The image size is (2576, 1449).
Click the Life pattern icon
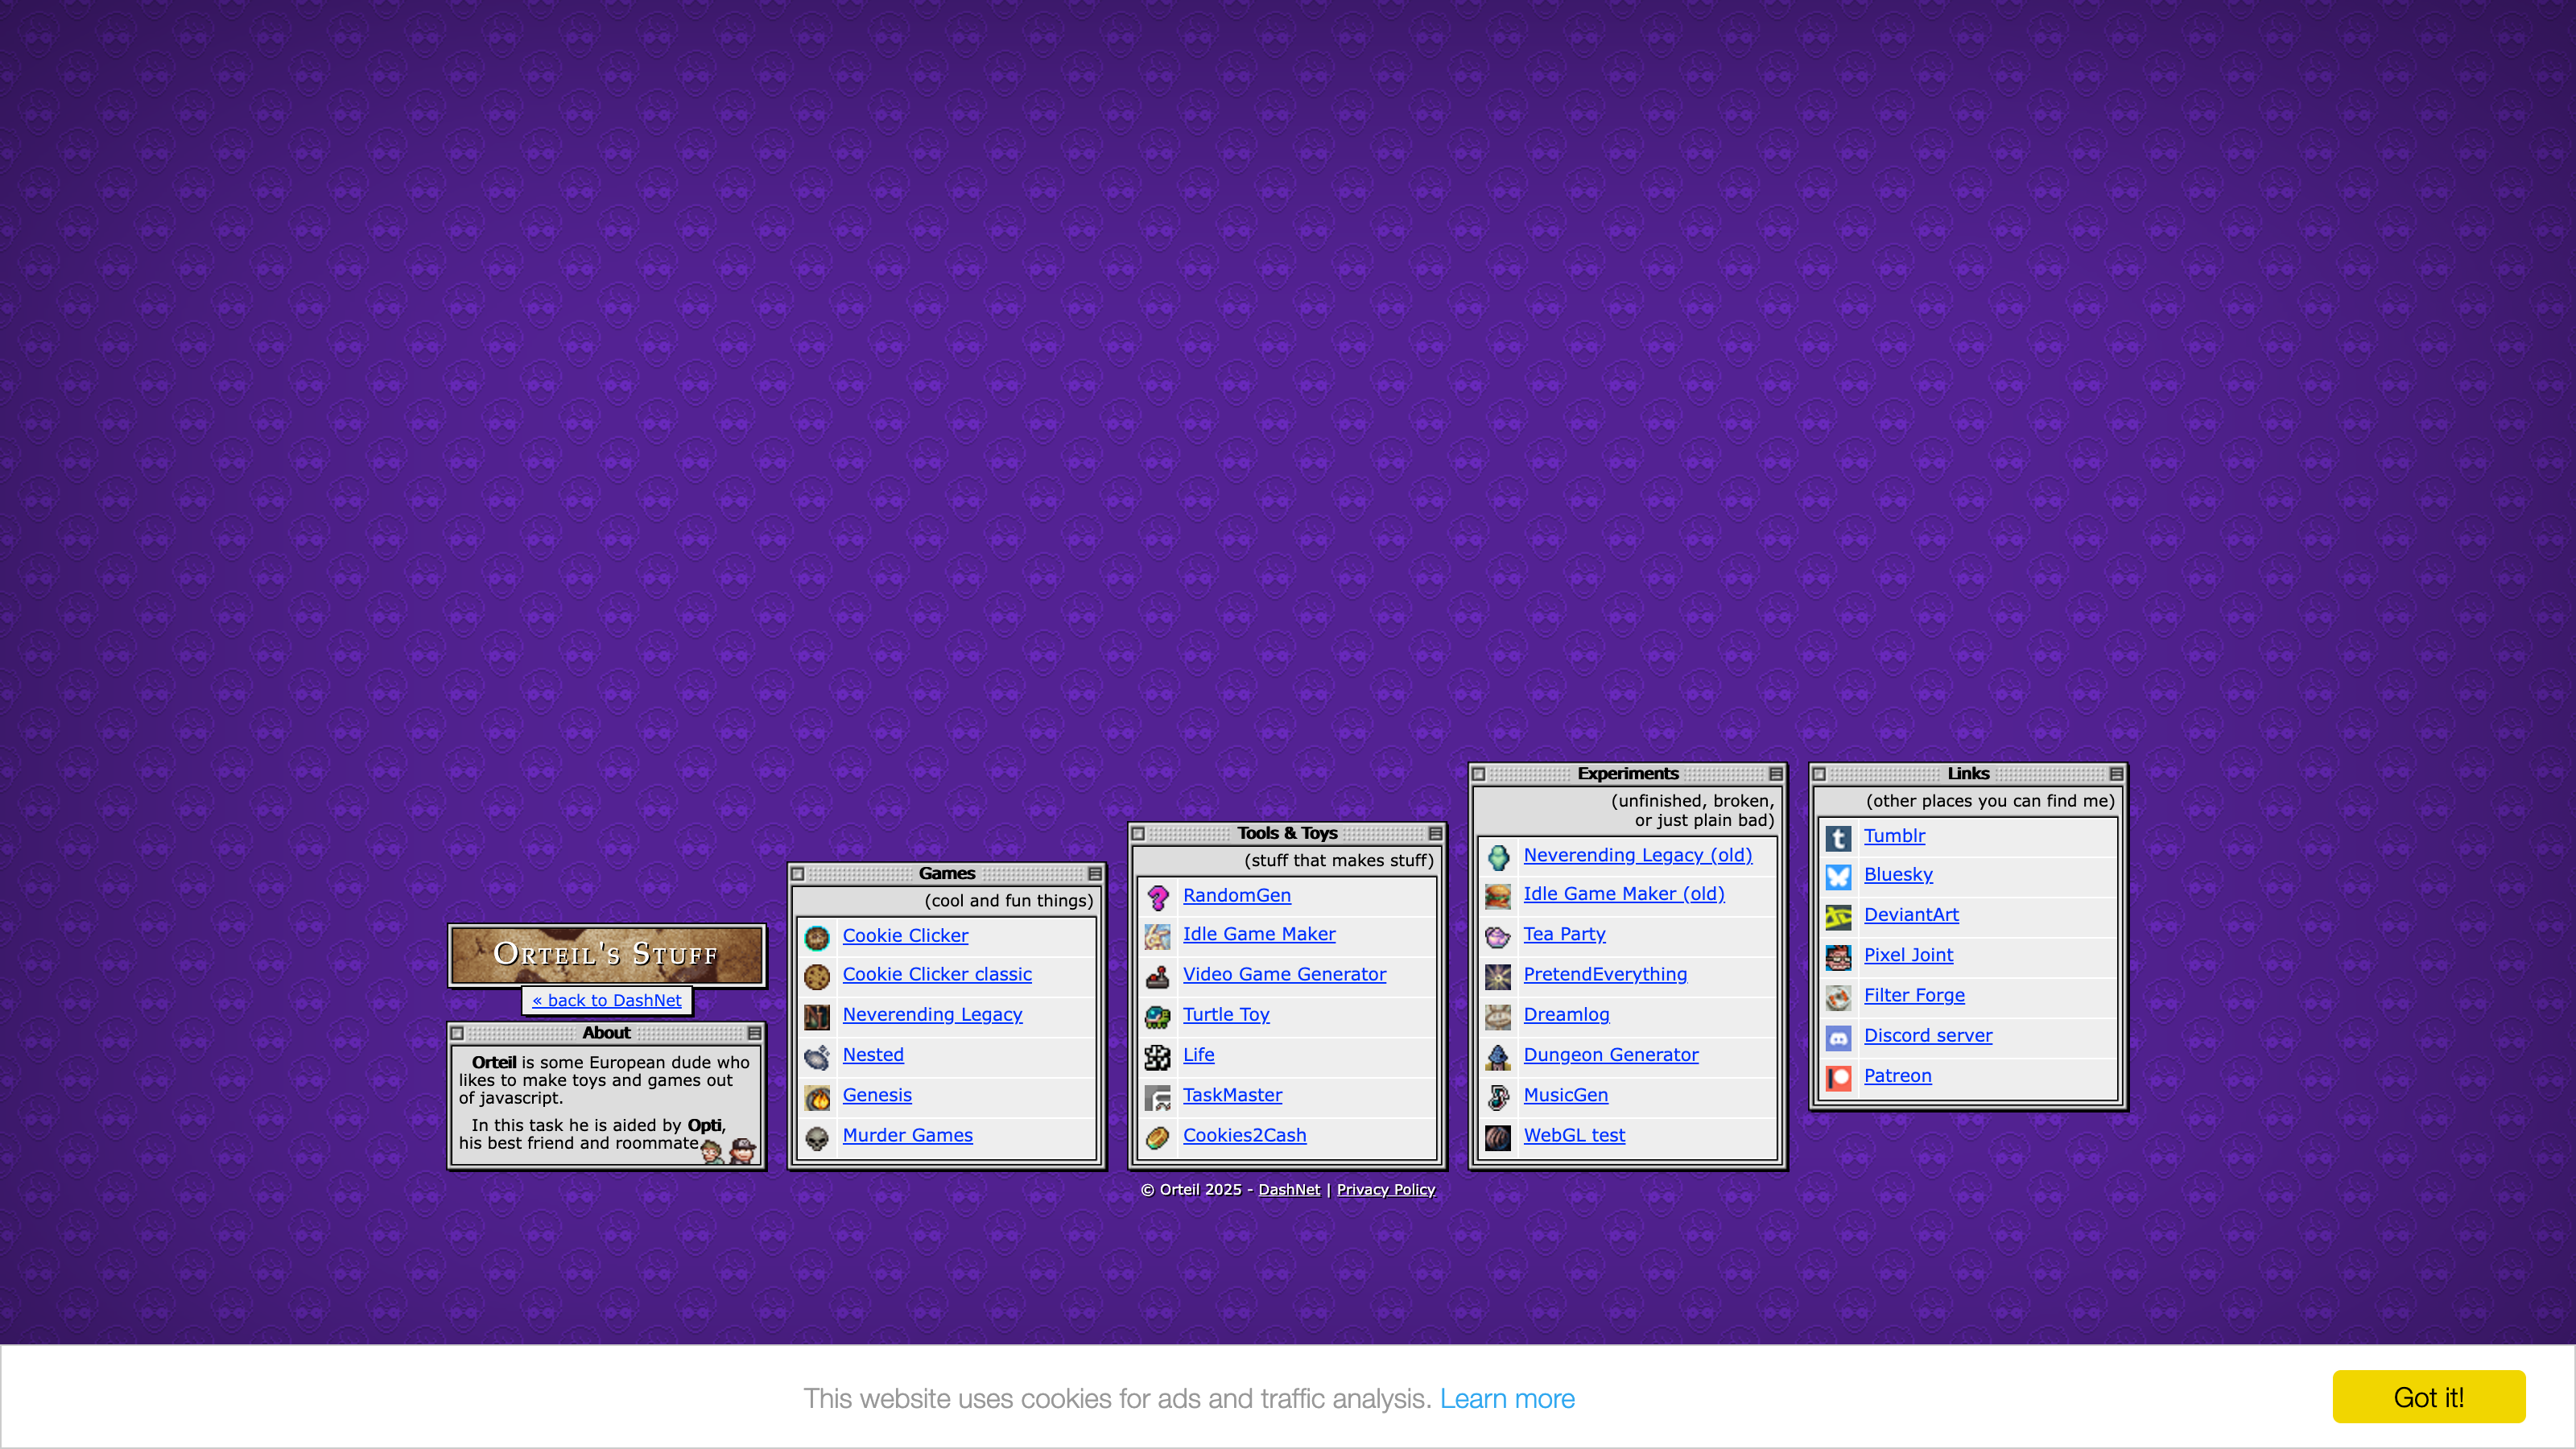click(x=1158, y=1057)
